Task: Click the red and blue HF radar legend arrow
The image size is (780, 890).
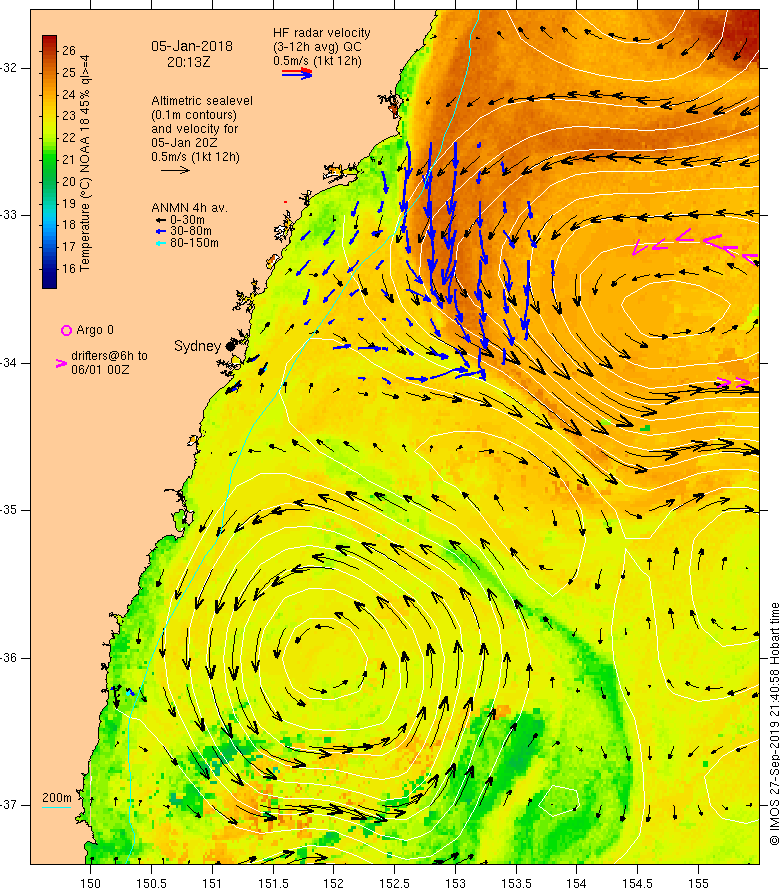Action: [x=297, y=73]
